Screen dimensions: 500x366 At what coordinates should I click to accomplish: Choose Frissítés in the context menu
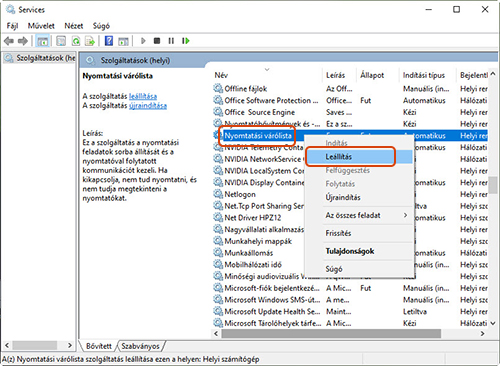pos(359,233)
